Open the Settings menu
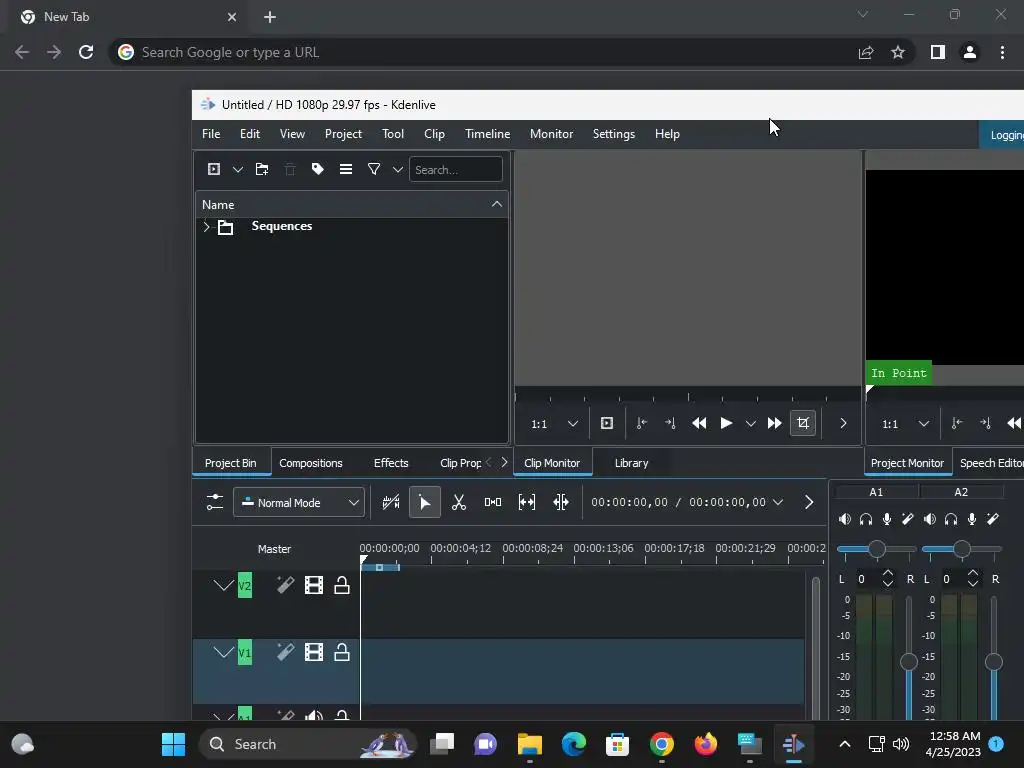Image resolution: width=1024 pixels, height=768 pixels. pyautogui.click(x=613, y=134)
